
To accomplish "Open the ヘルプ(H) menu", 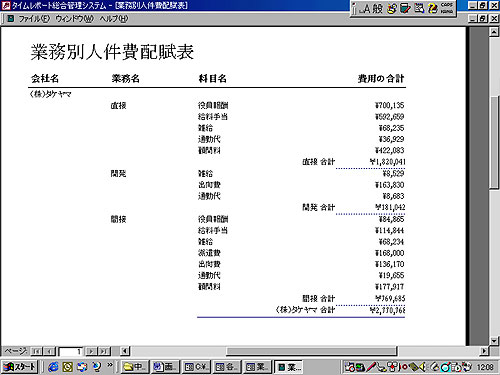I will [113, 19].
